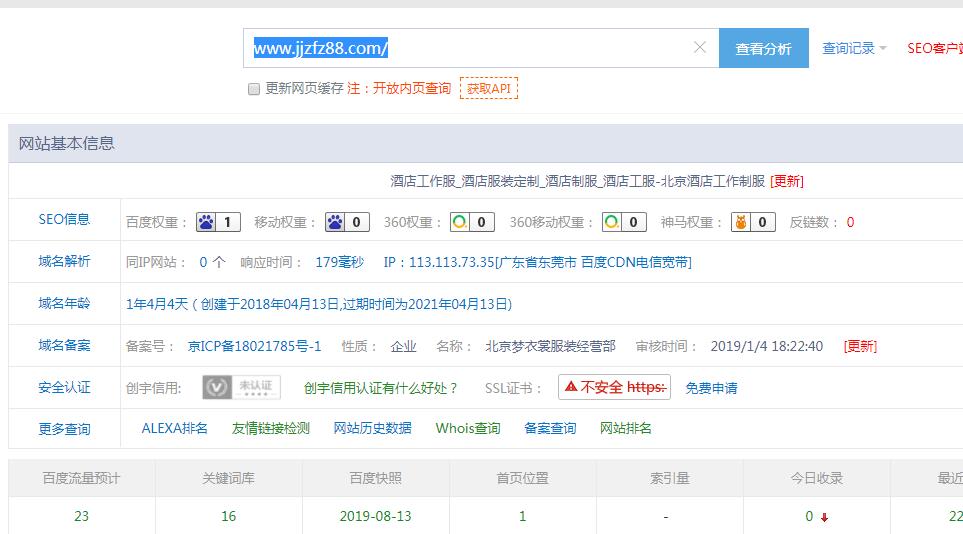This screenshot has height=534, width=963.
Task: Click the red down arrow in 今日收录
Action: pos(824,517)
